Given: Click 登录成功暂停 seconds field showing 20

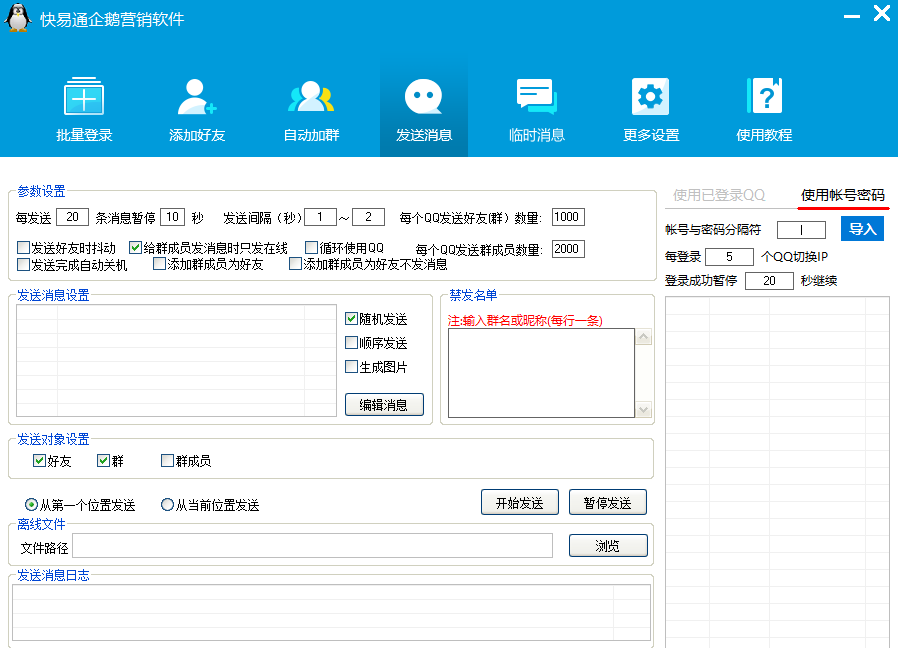Looking at the screenshot, I should coord(769,281).
